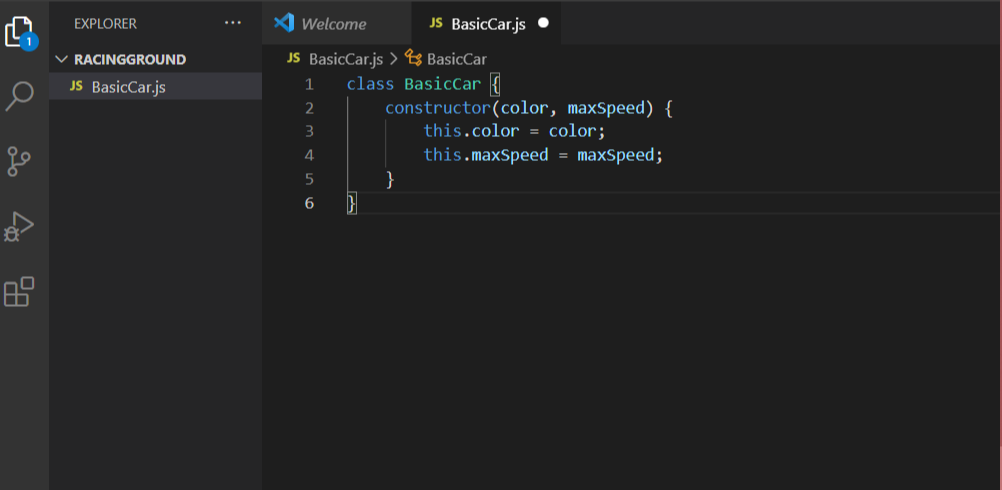Screen dimensions: 1002x490
Task: Open Explorer's more actions ellipsis menu
Action: [233, 24]
